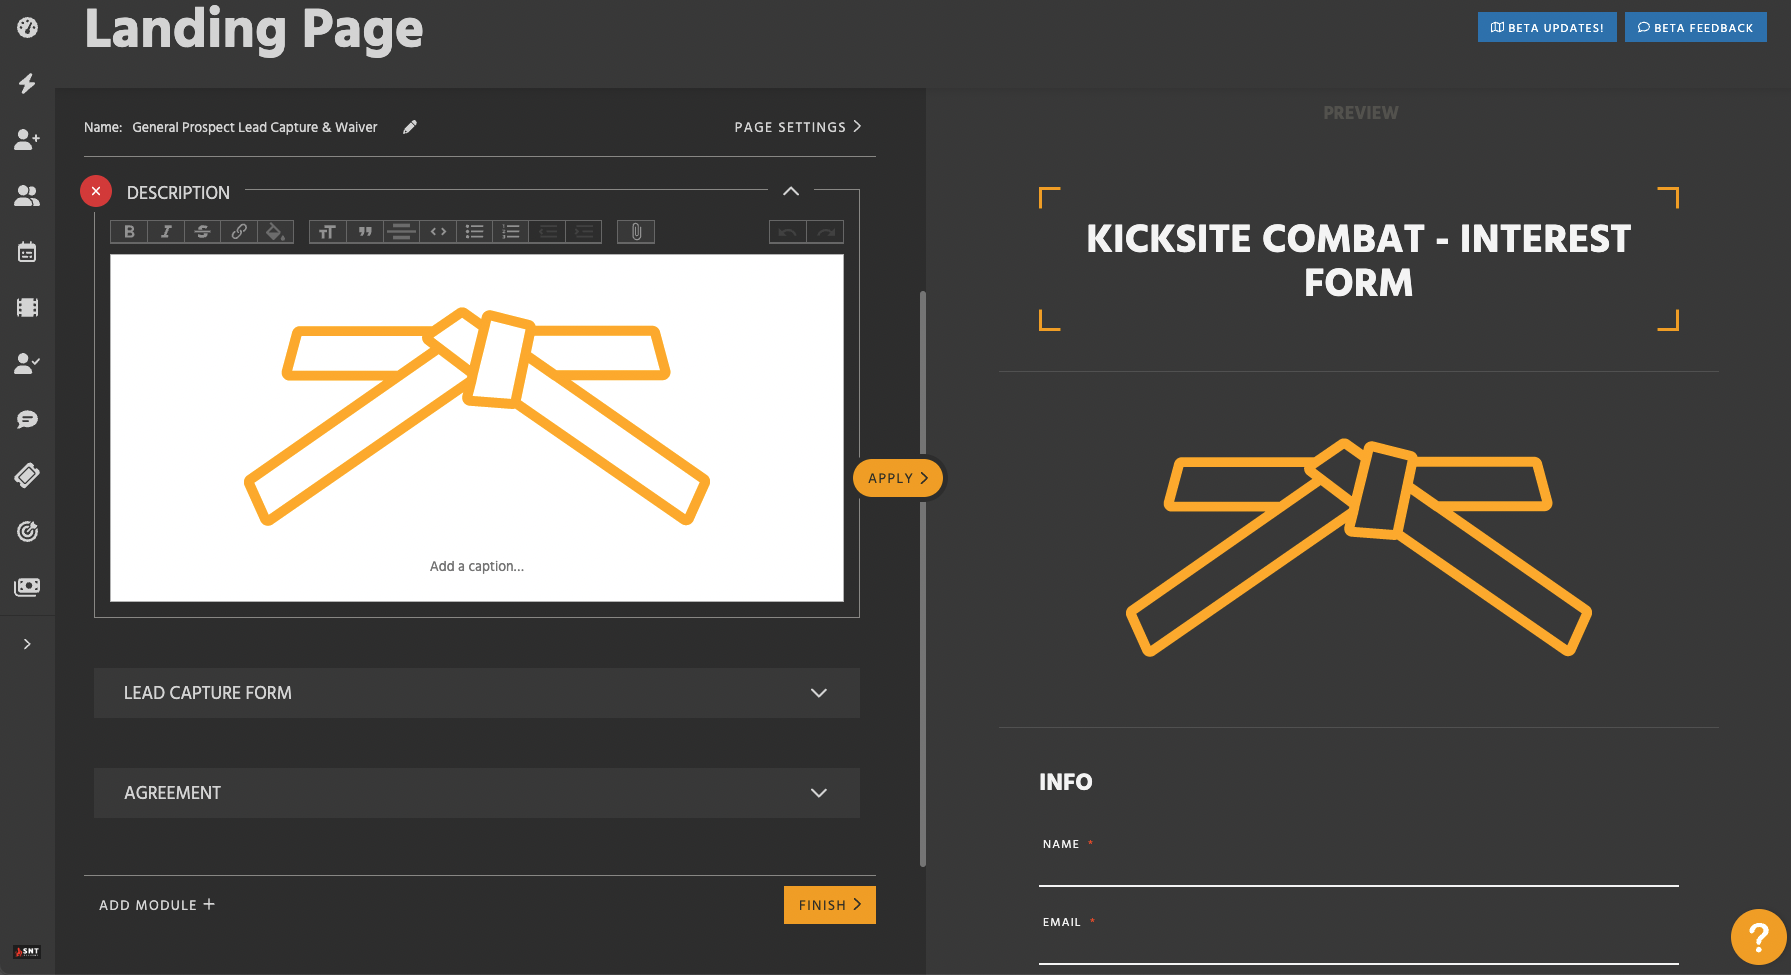Open the bulleted list tool
Image resolution: width=1791 pixels, height=975 pixels.
pos(474,231)
